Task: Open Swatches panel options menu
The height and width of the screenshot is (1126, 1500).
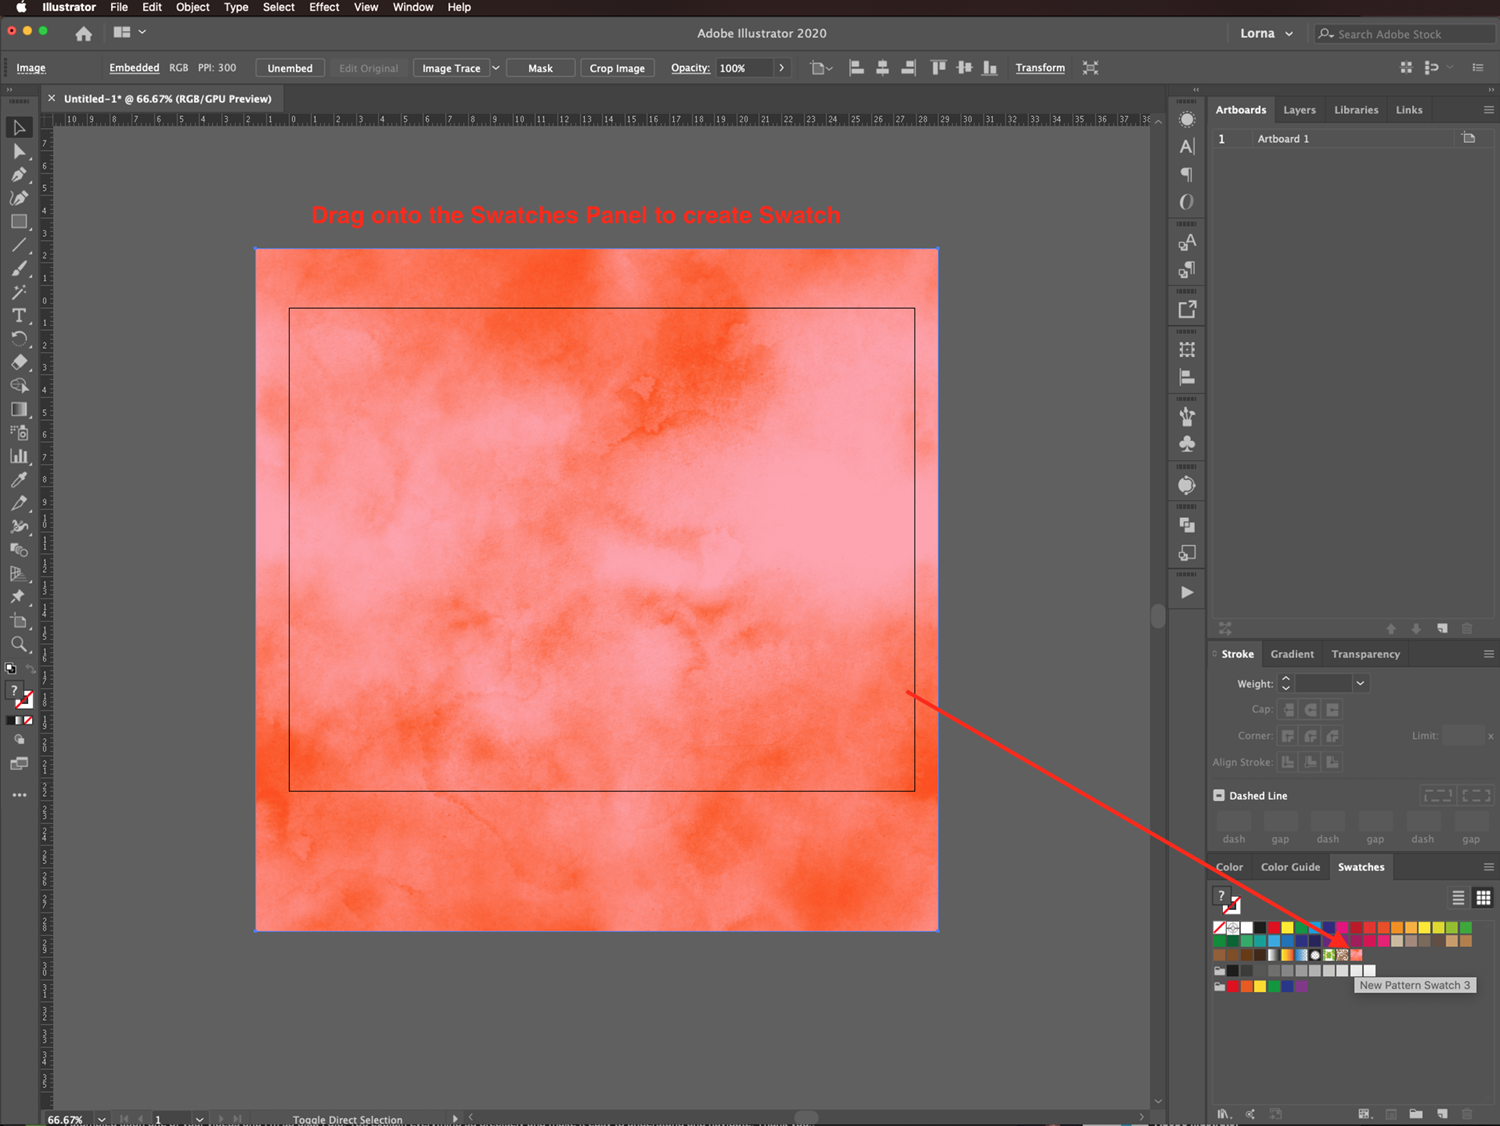Action: 1488,867
